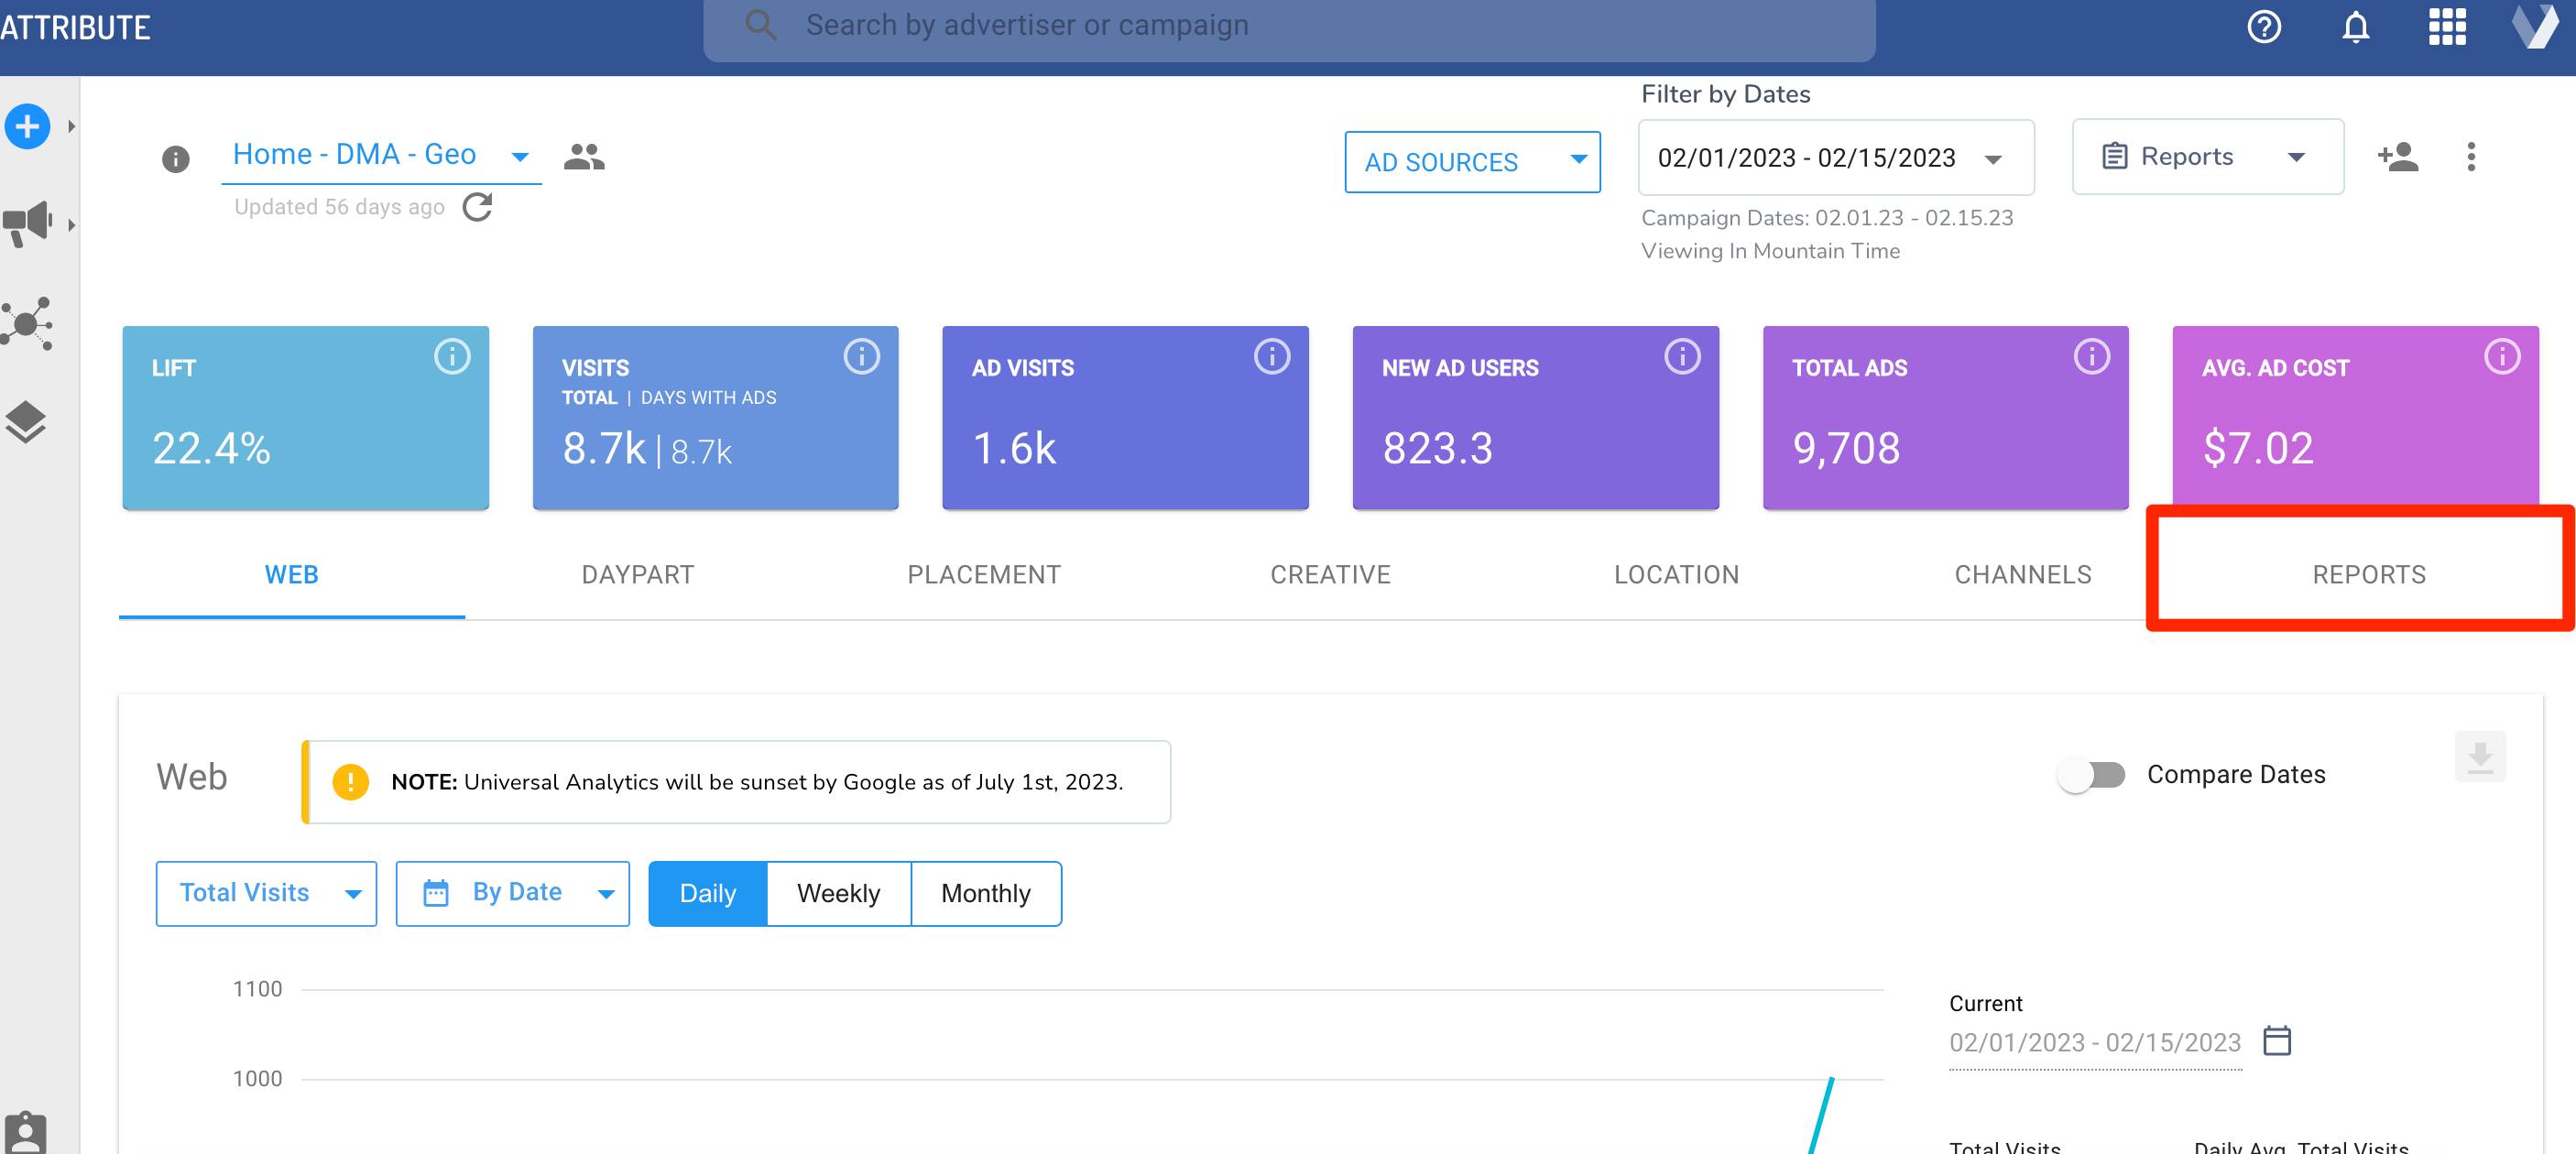Switch chart view to Monthly

pos(985,893)
